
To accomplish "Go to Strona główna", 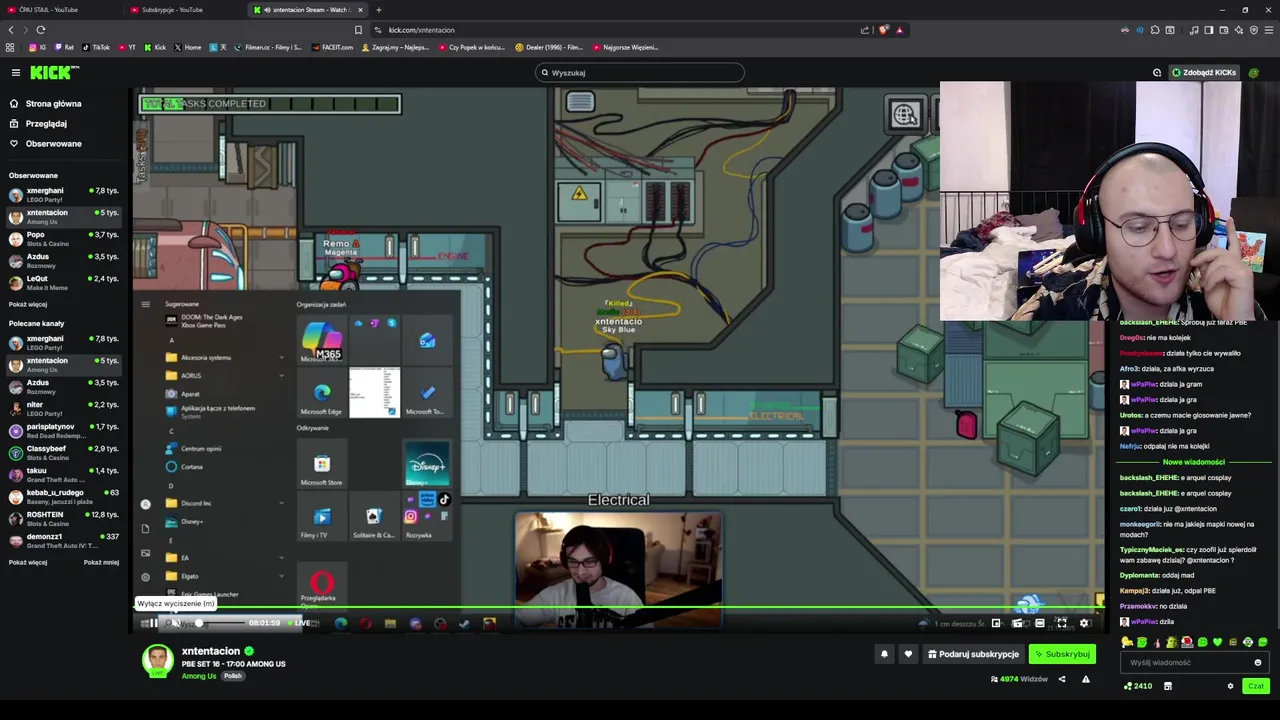I will coord(53,104).
